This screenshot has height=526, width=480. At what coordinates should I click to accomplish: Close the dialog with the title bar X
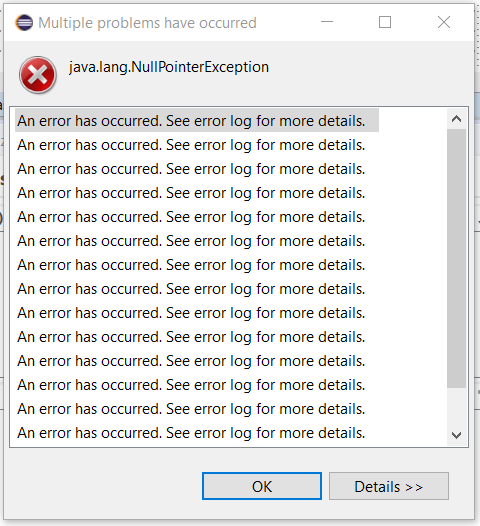444,22
